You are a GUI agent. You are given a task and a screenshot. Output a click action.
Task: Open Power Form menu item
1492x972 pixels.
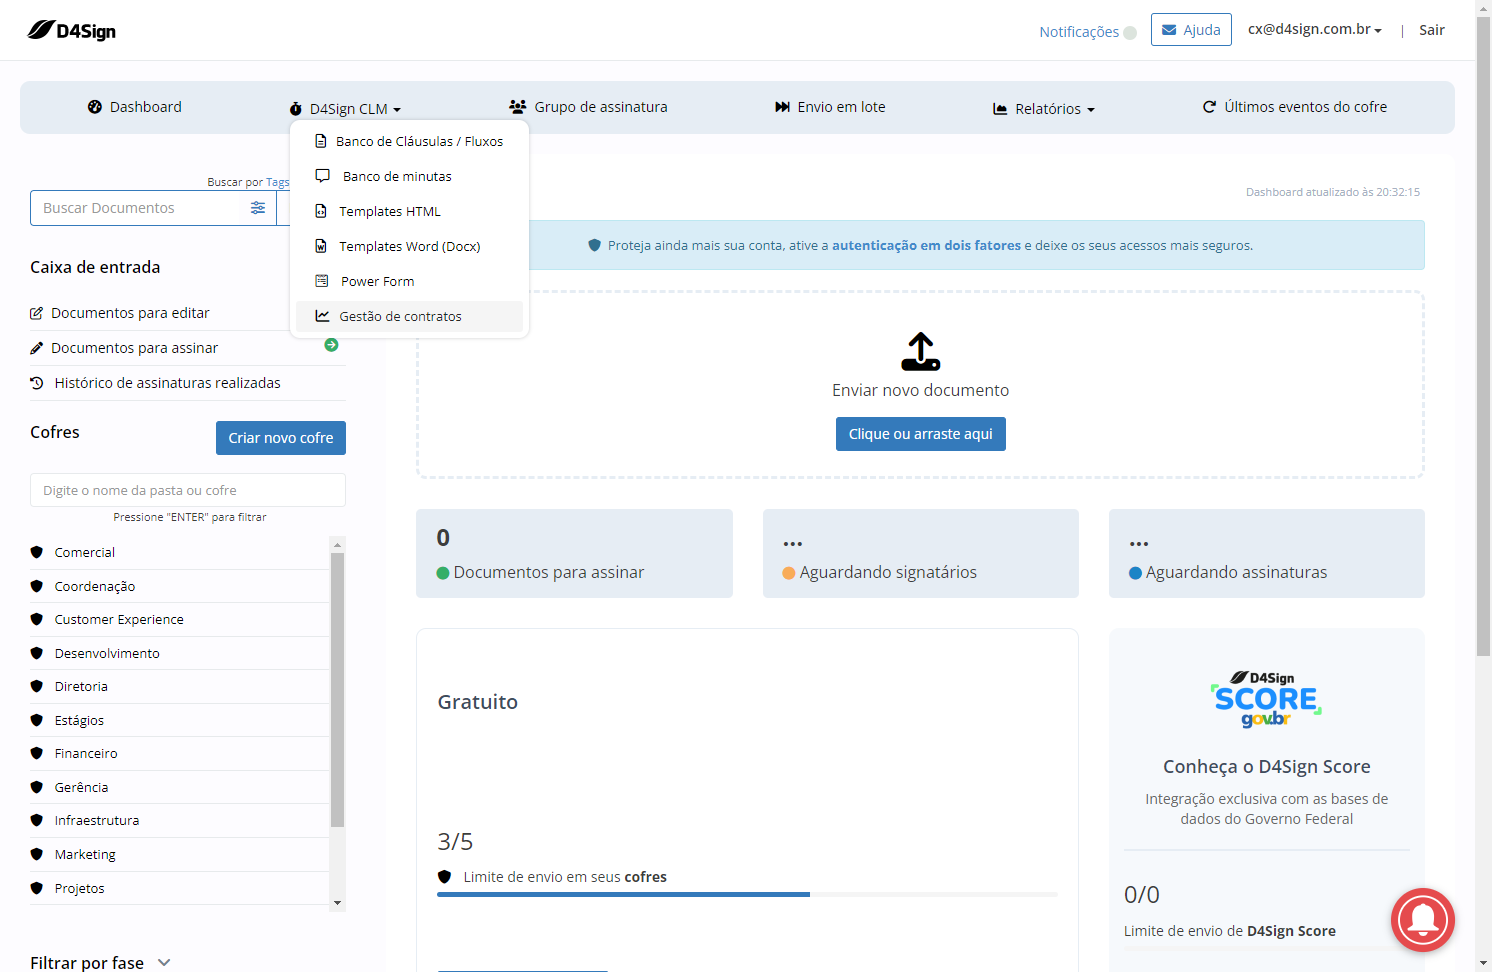pos(410,281)
